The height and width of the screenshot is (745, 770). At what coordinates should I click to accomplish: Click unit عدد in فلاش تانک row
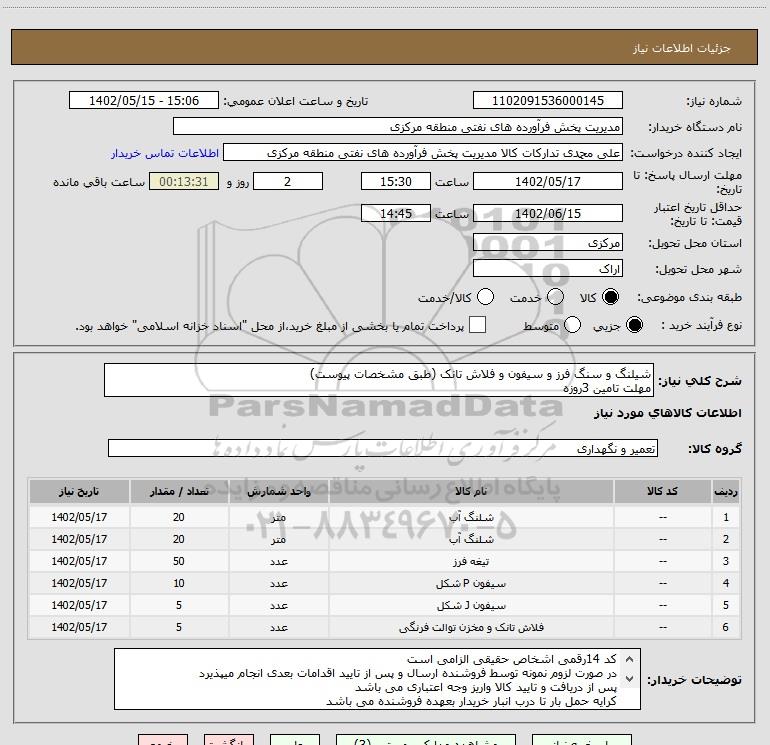tap(278, 627)
